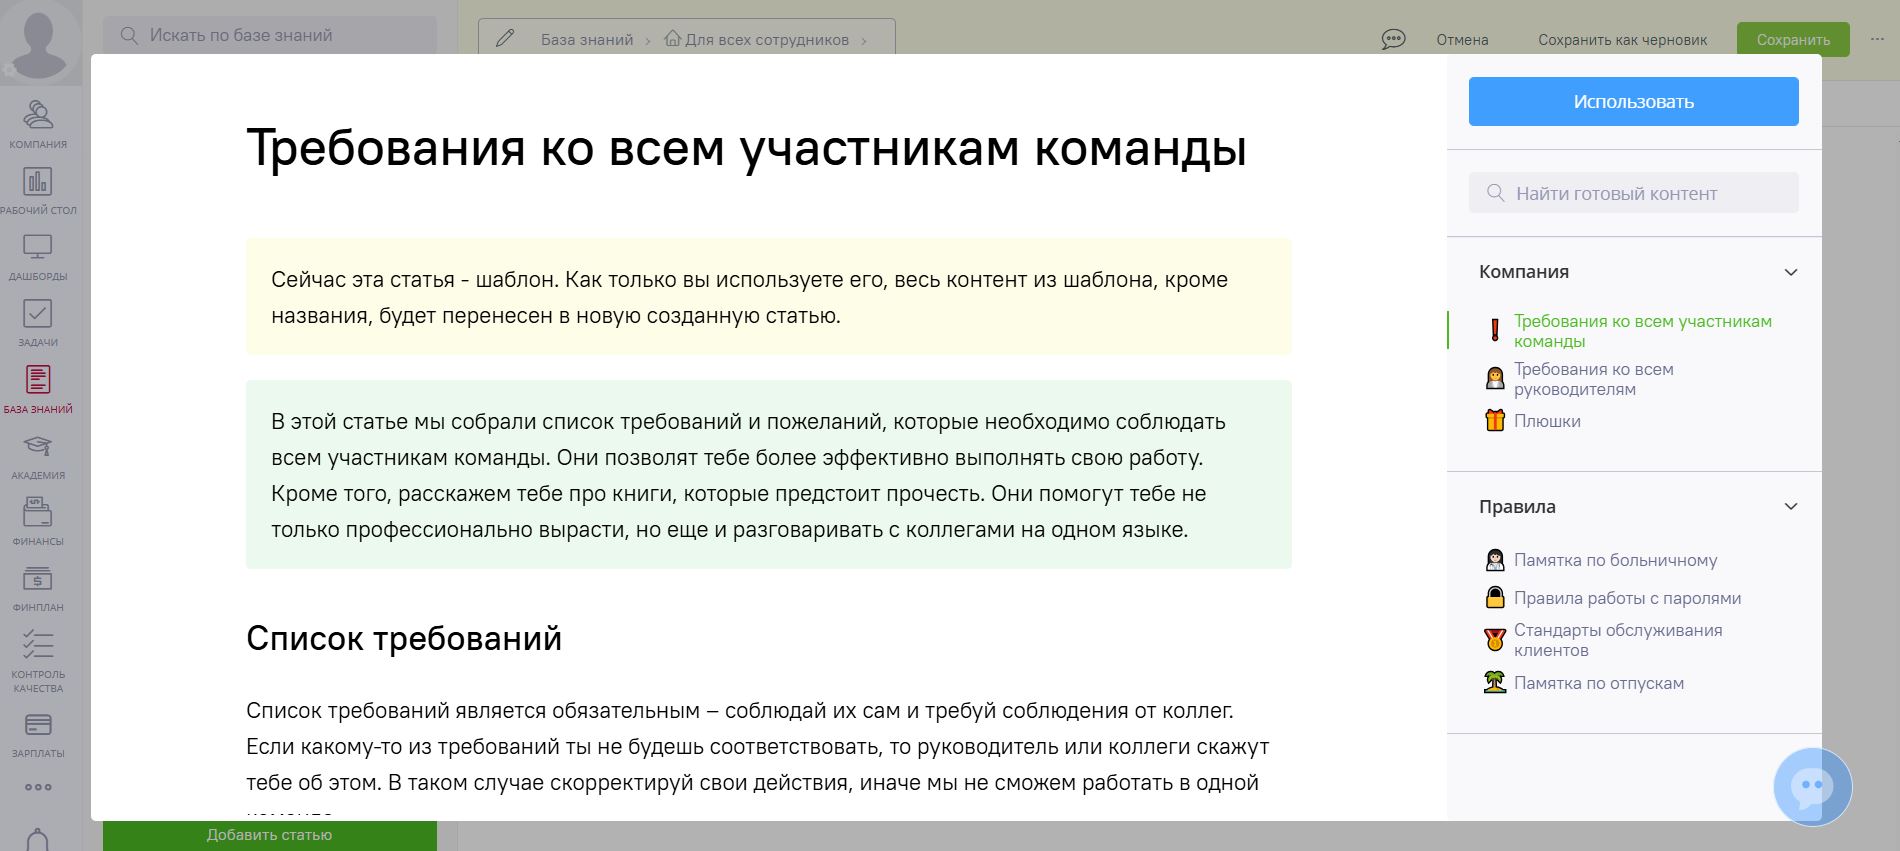The width and height of the screenshot is (1900, 851).
Task: Click Для всех сотрудников breadcrumb
Action: click(767, 39)
